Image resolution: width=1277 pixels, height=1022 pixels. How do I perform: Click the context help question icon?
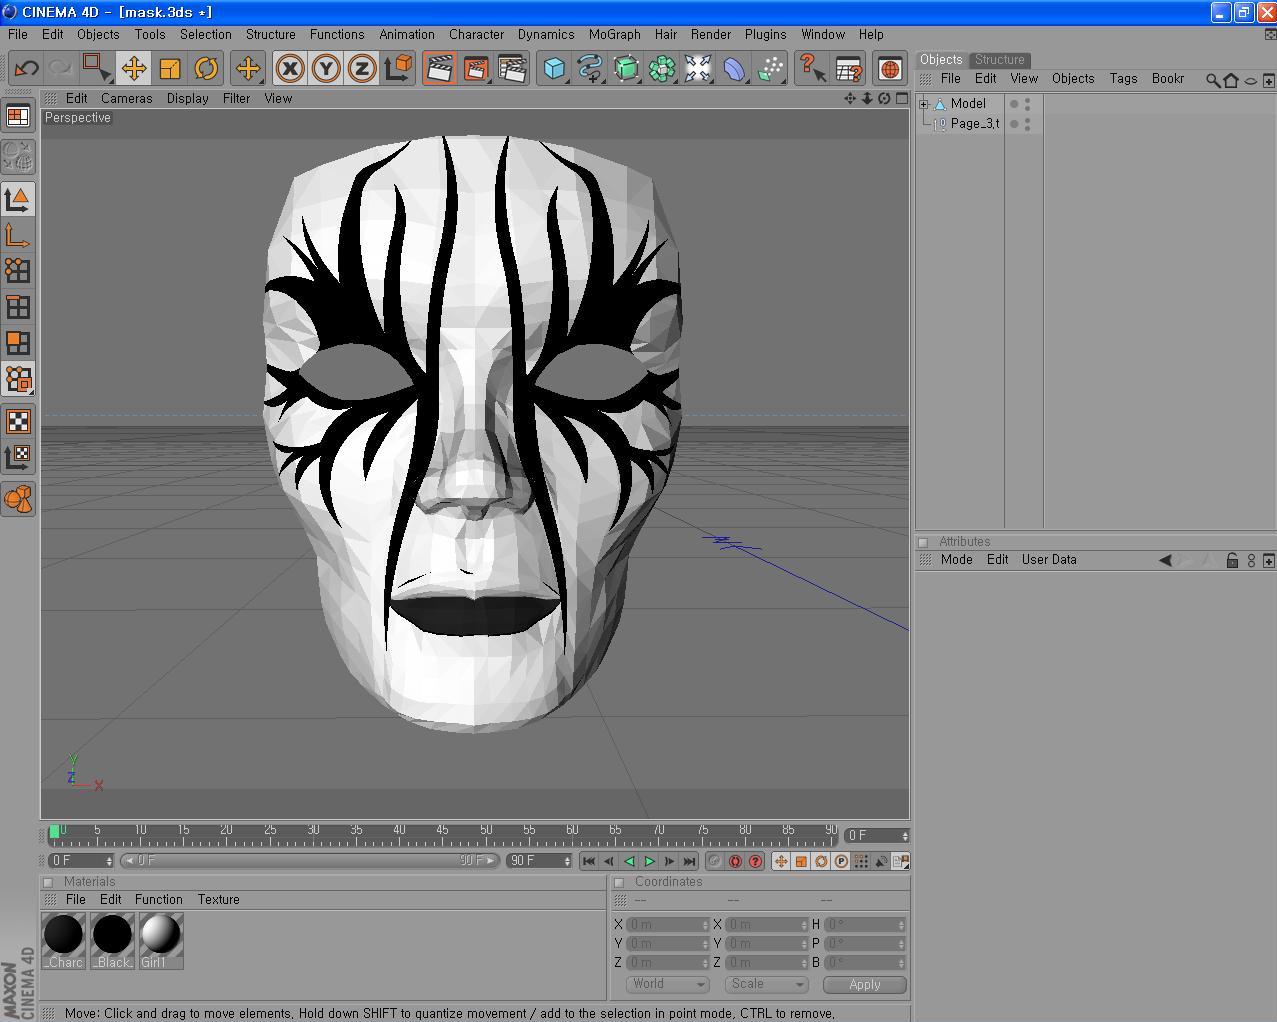point(812,68)
